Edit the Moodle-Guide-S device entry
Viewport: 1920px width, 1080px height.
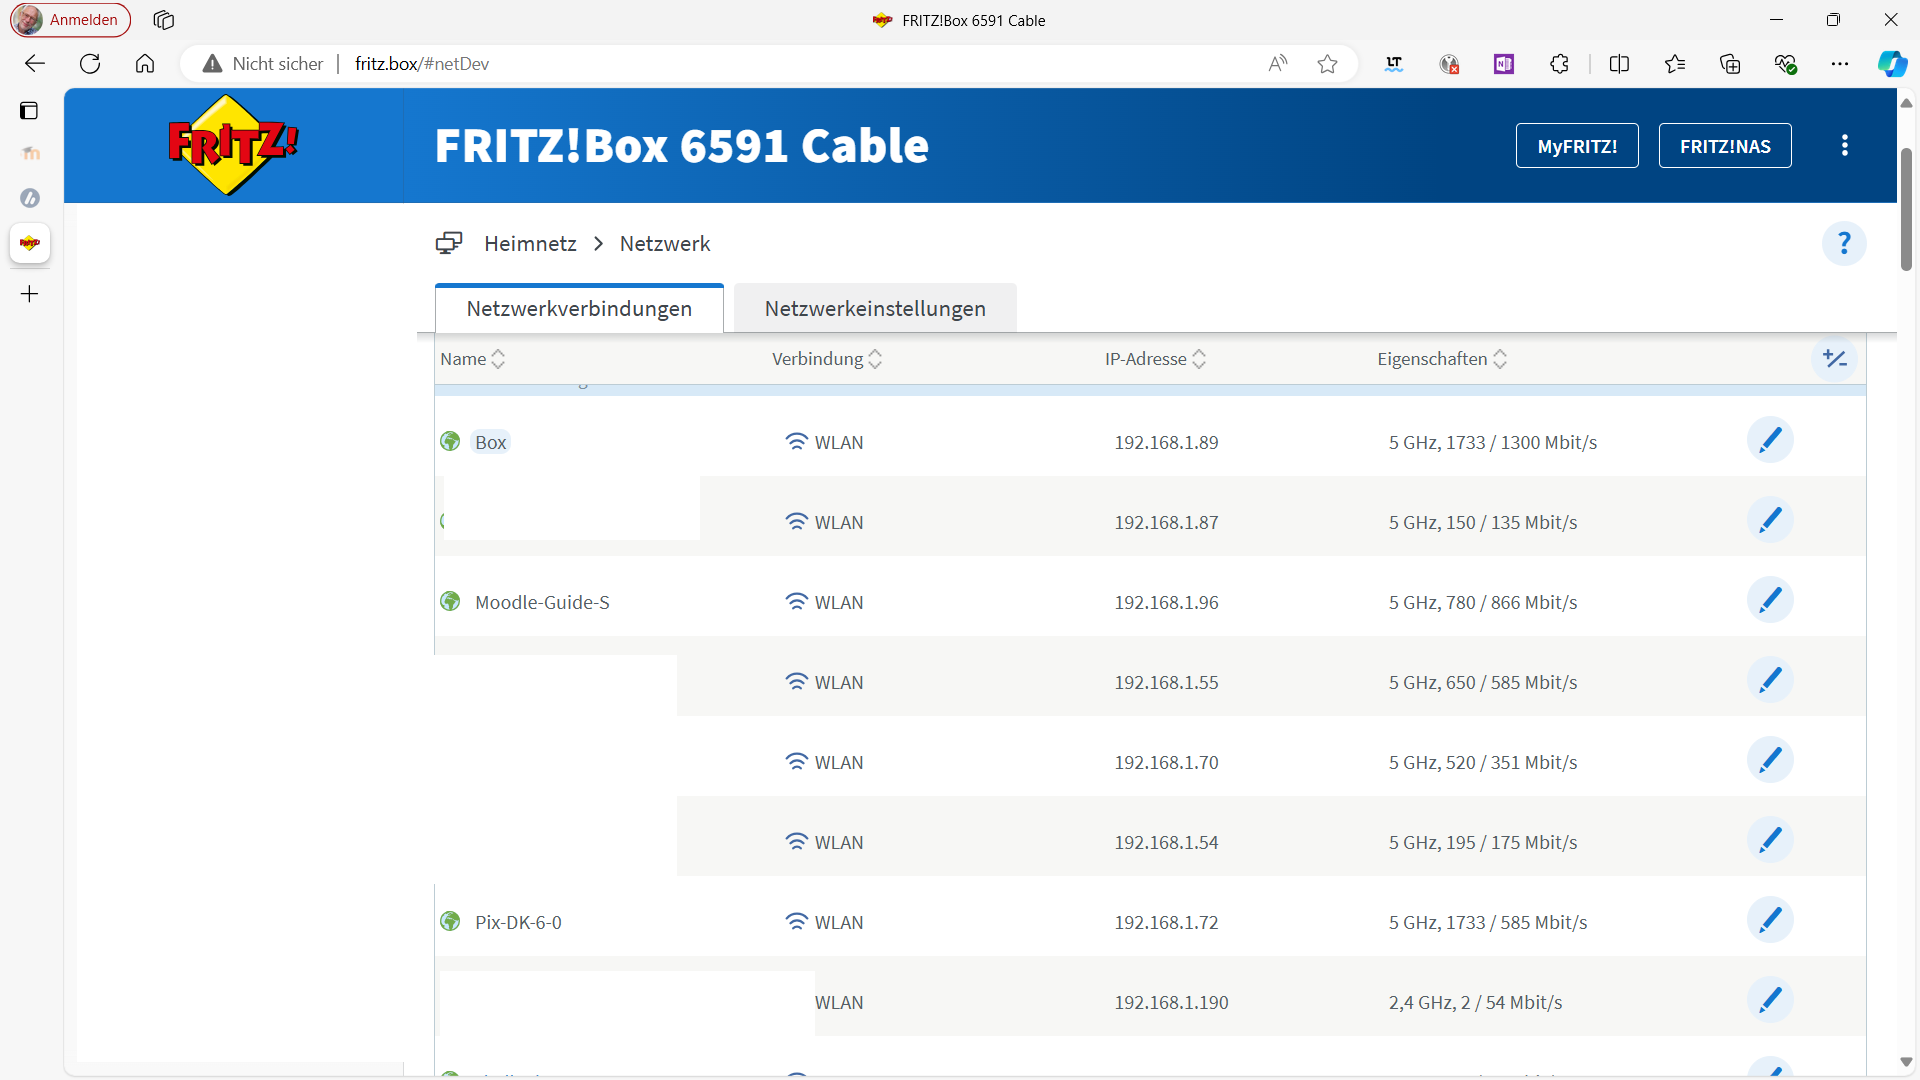1770,600
